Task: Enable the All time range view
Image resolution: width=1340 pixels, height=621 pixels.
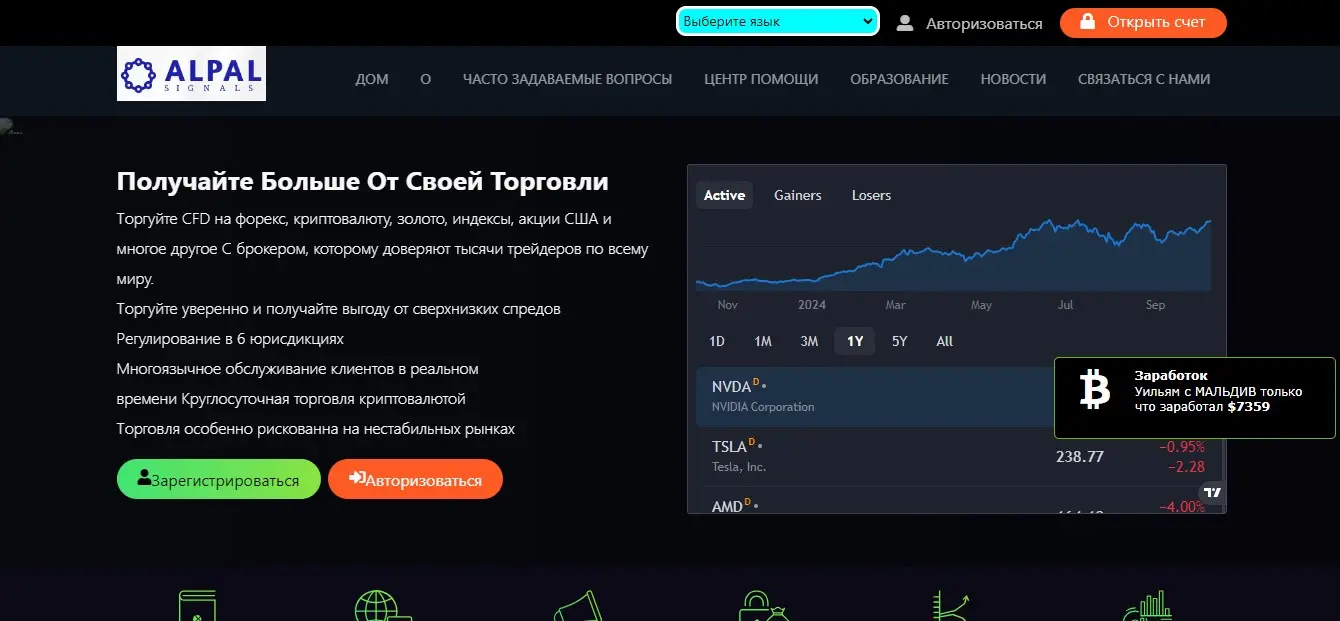Action: [x=943, y=341]
